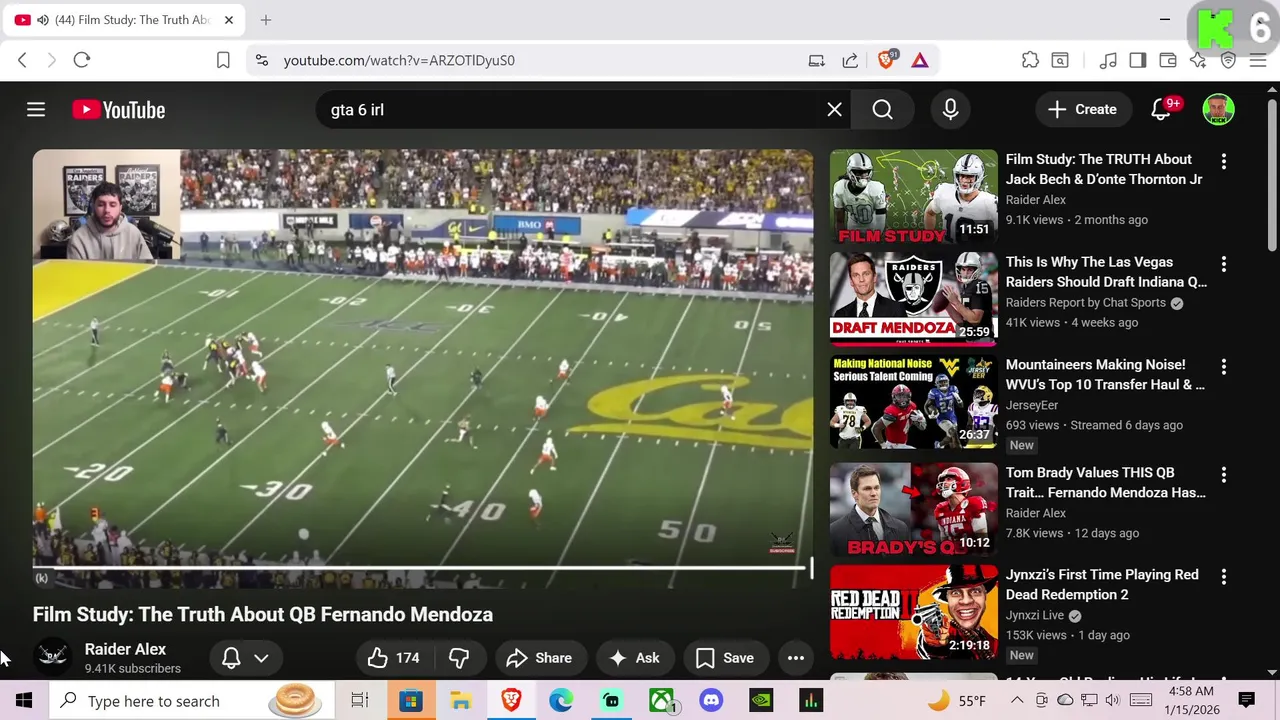The width and height of the screenshot is (1280, 720).
Task: Open a new browser tab
Action: tap(265, 20)
